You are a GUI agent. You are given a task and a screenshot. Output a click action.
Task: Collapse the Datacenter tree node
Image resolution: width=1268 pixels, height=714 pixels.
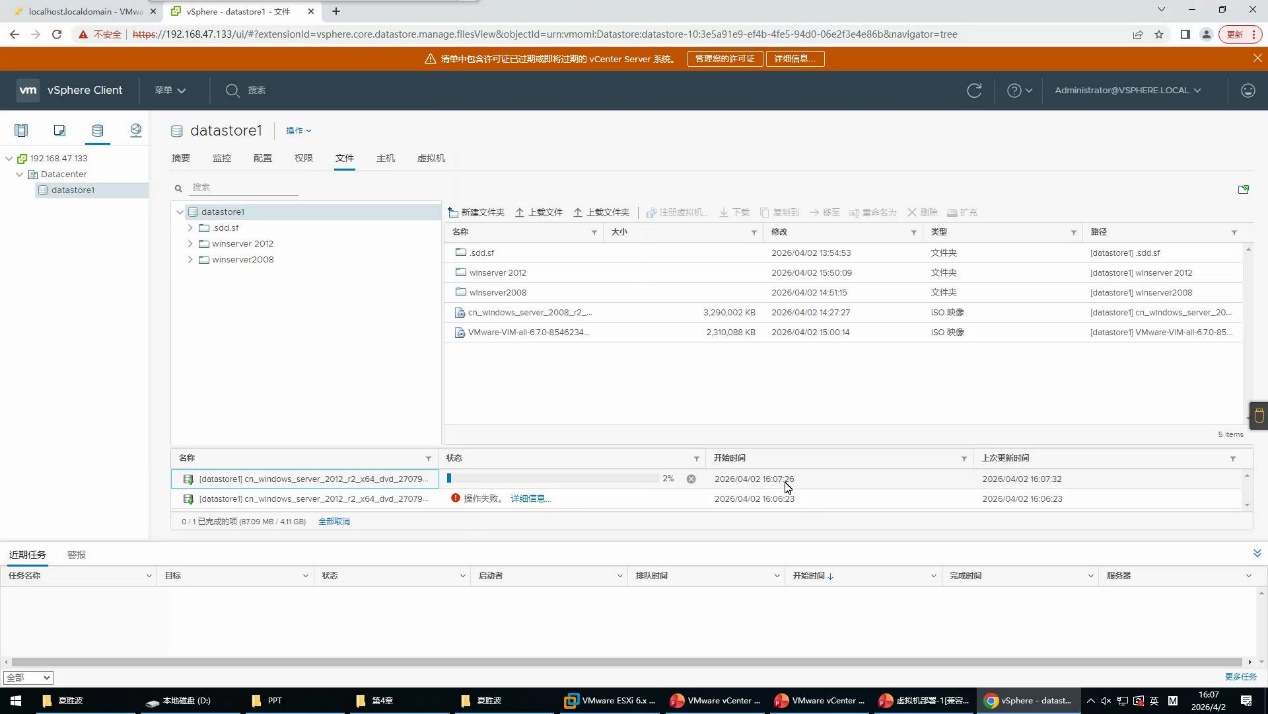(19, 174)
